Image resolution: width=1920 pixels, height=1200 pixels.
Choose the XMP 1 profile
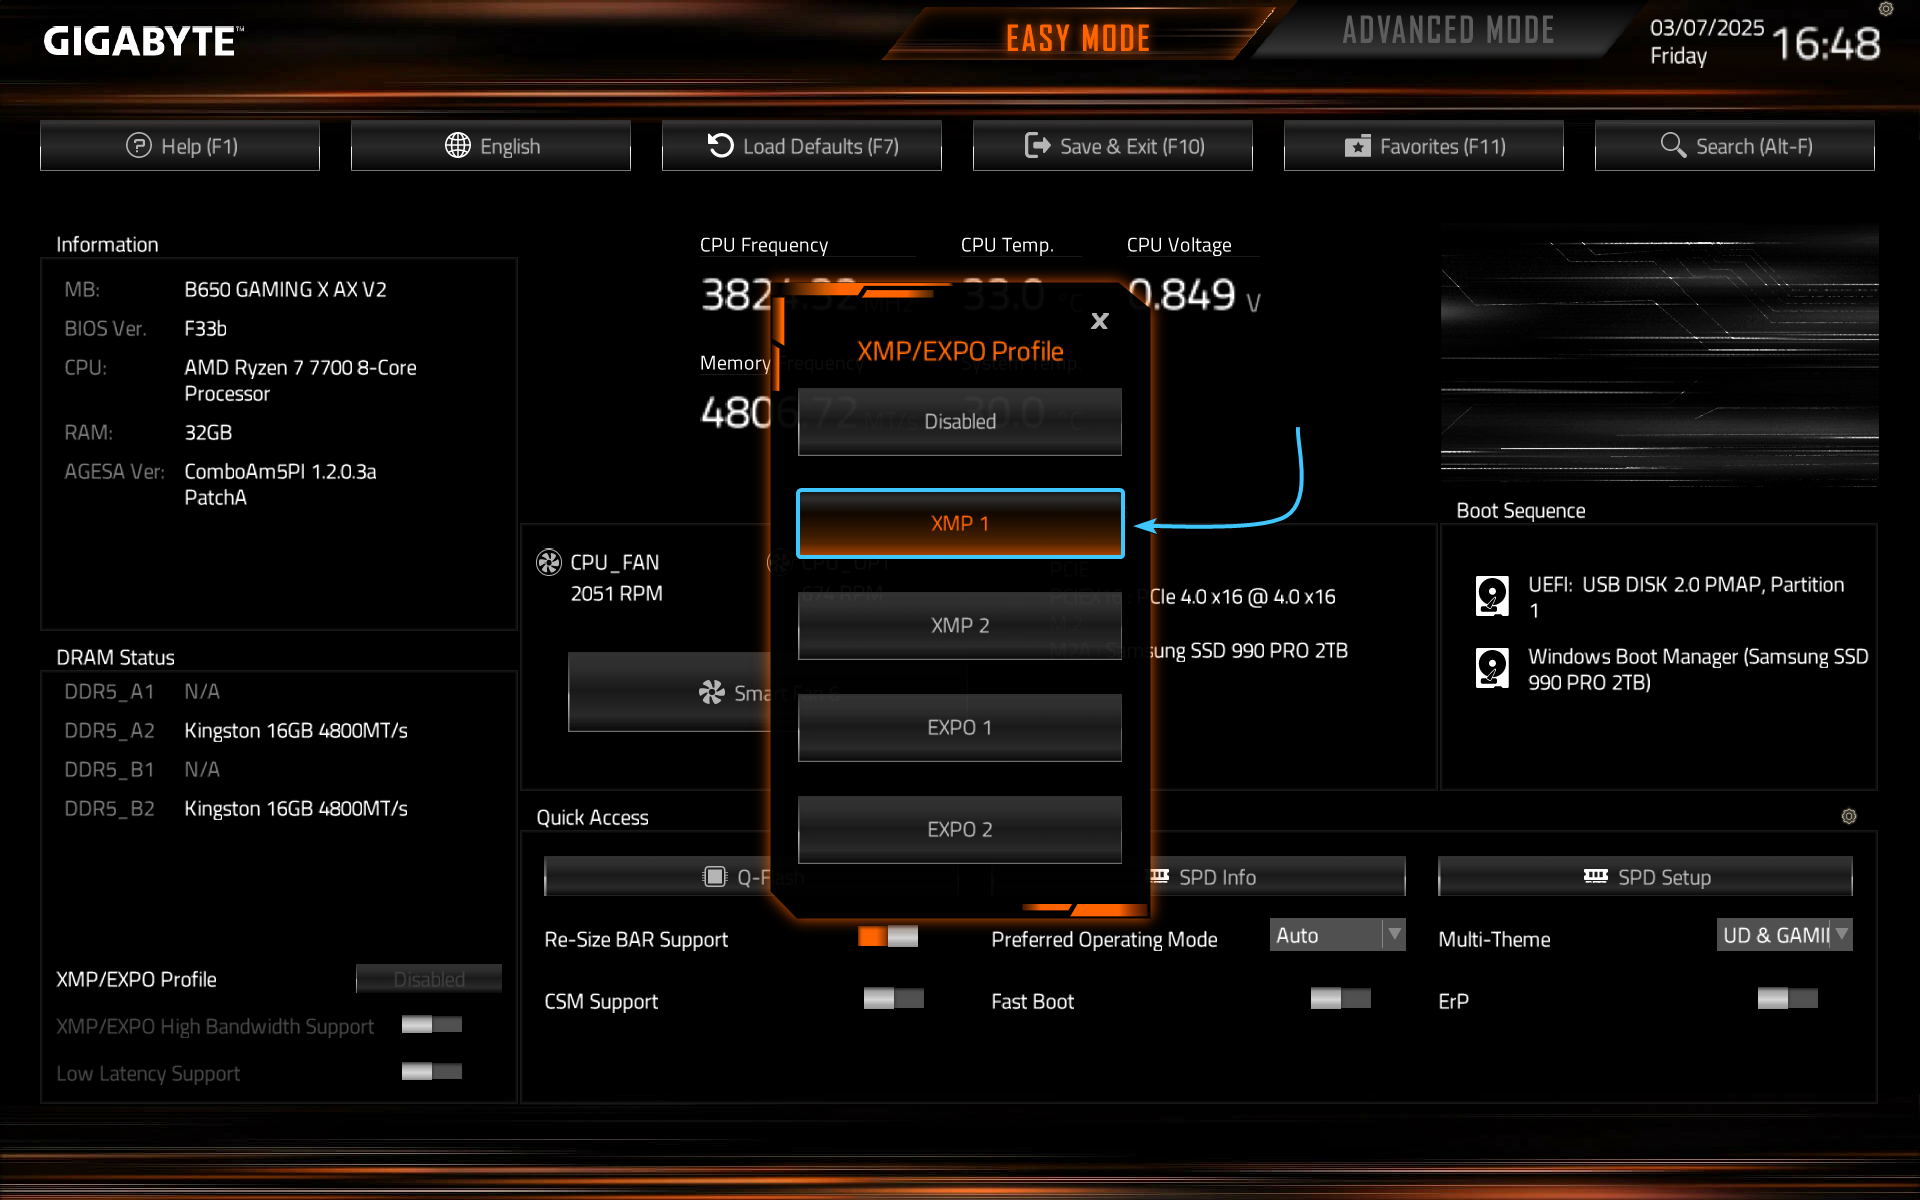click(x=959, y=524)
